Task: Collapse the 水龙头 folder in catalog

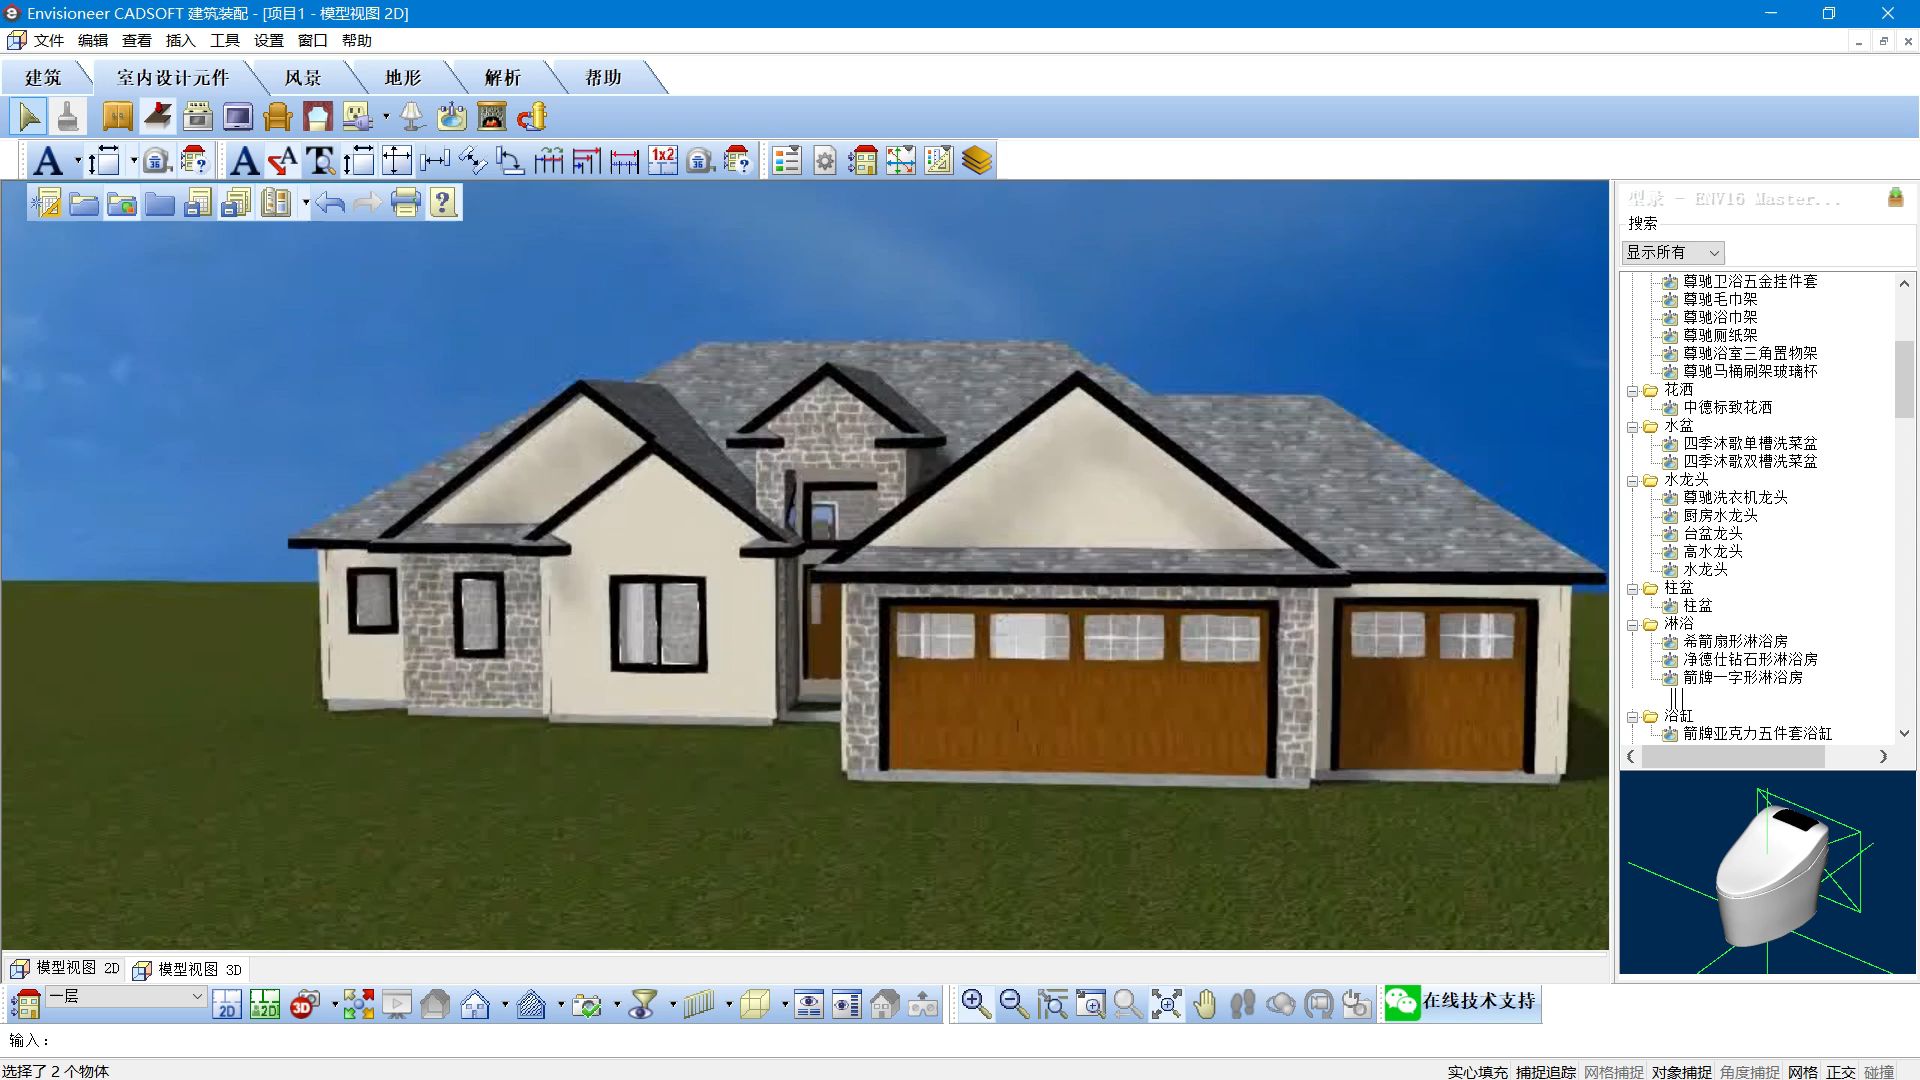Action: (1632, 481)
